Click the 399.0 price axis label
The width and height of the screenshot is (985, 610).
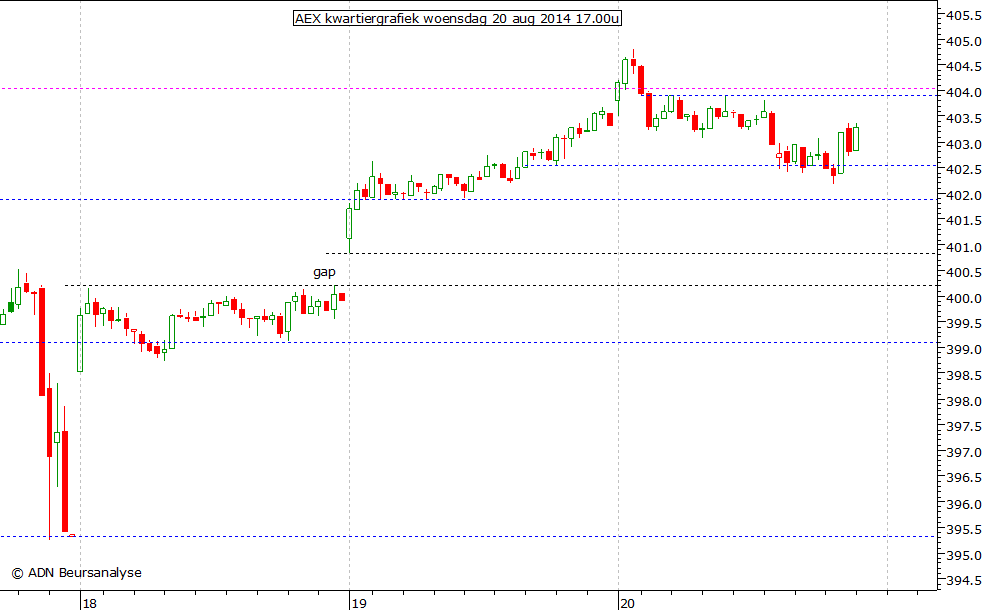click(964, 350)
